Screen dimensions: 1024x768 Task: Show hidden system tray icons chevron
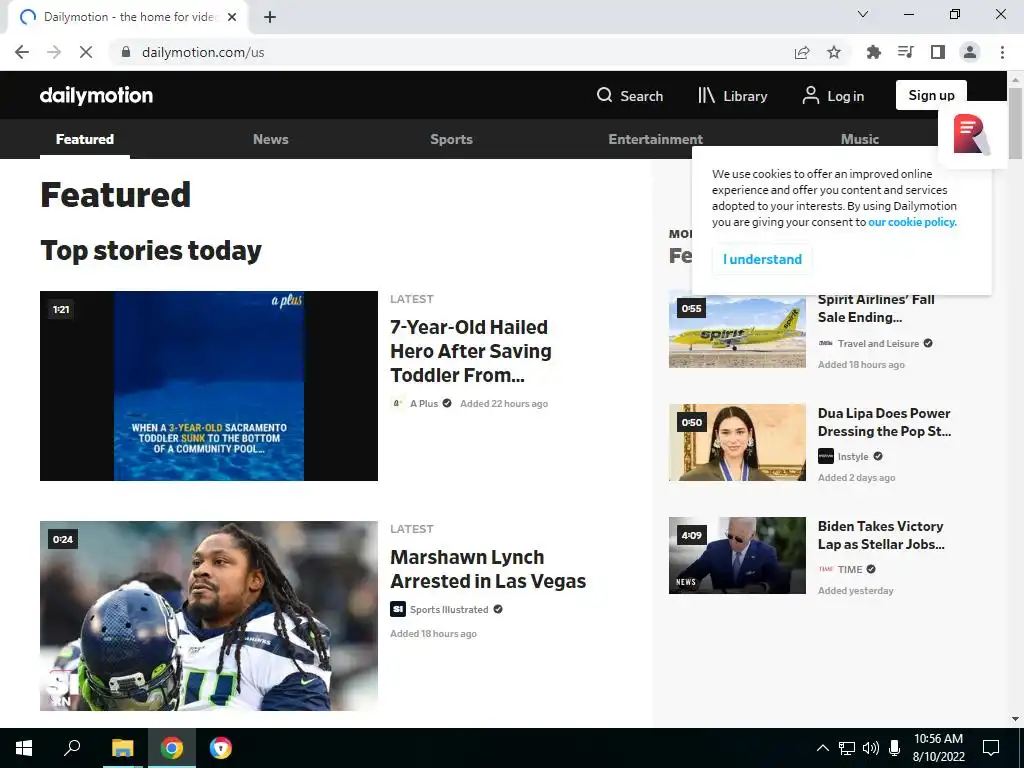pos(823,748)
